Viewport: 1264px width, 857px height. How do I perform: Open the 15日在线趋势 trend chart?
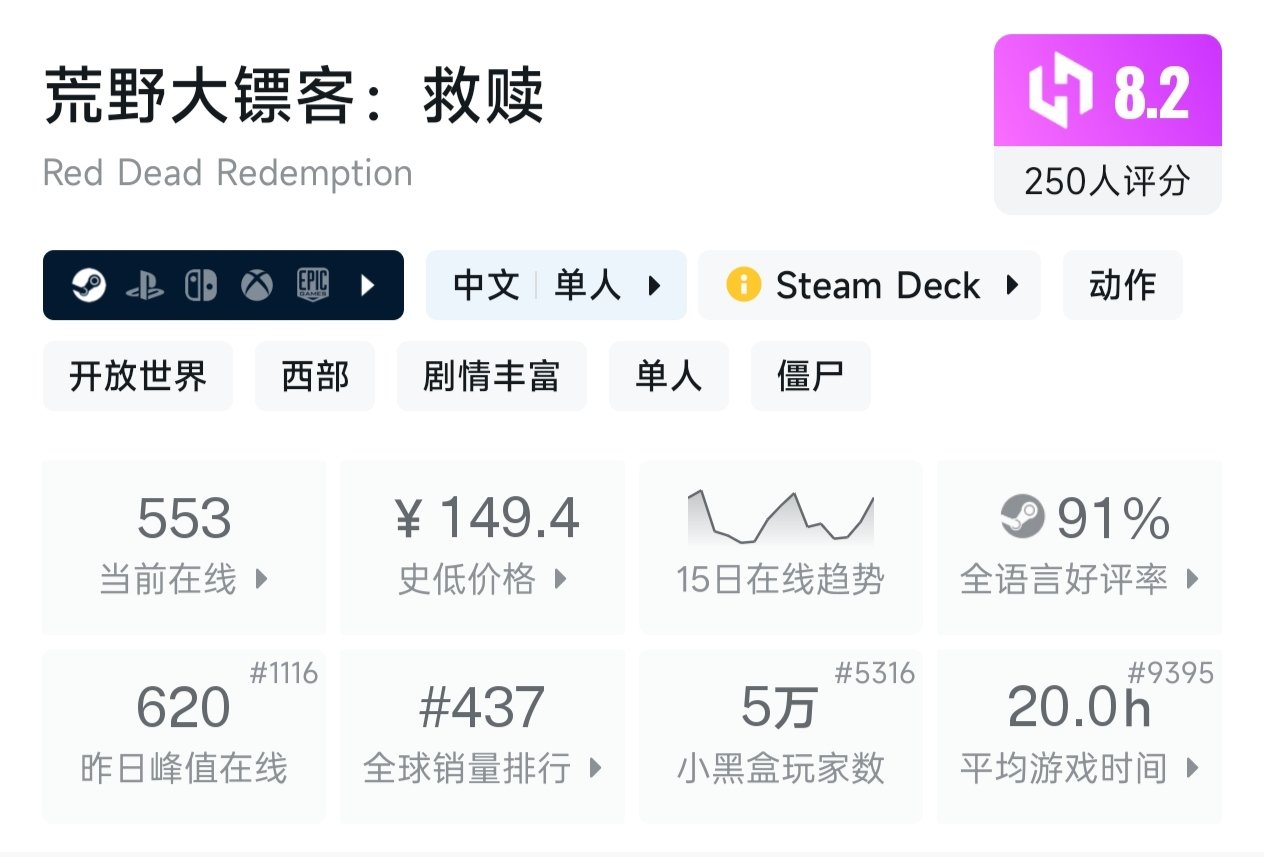coord(780,546)
